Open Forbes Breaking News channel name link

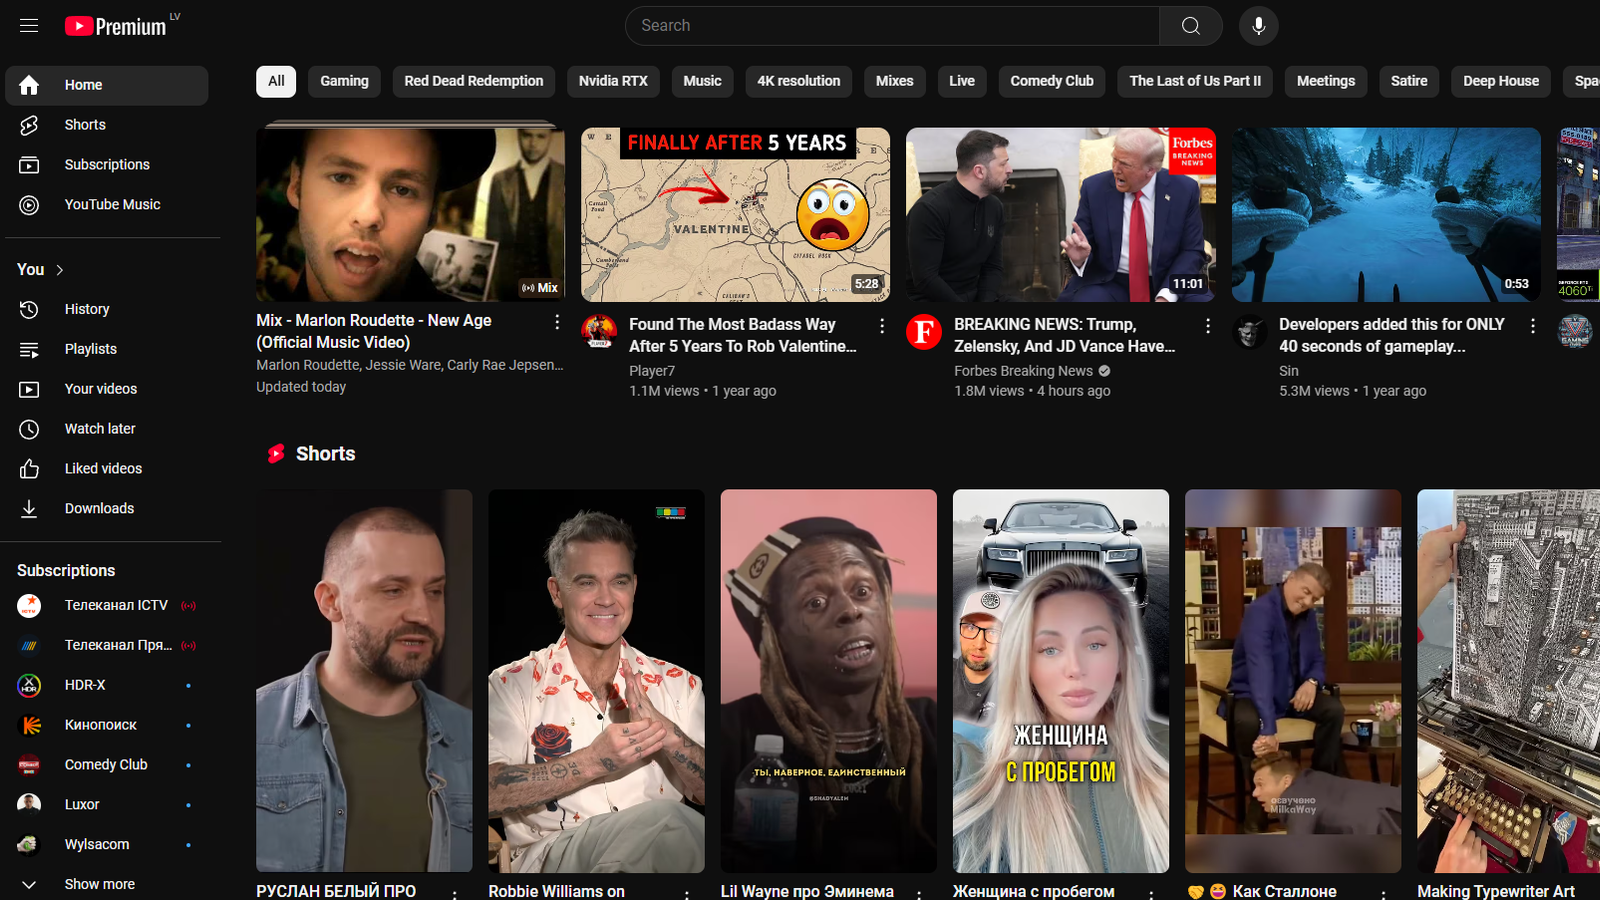[1023, 371]
